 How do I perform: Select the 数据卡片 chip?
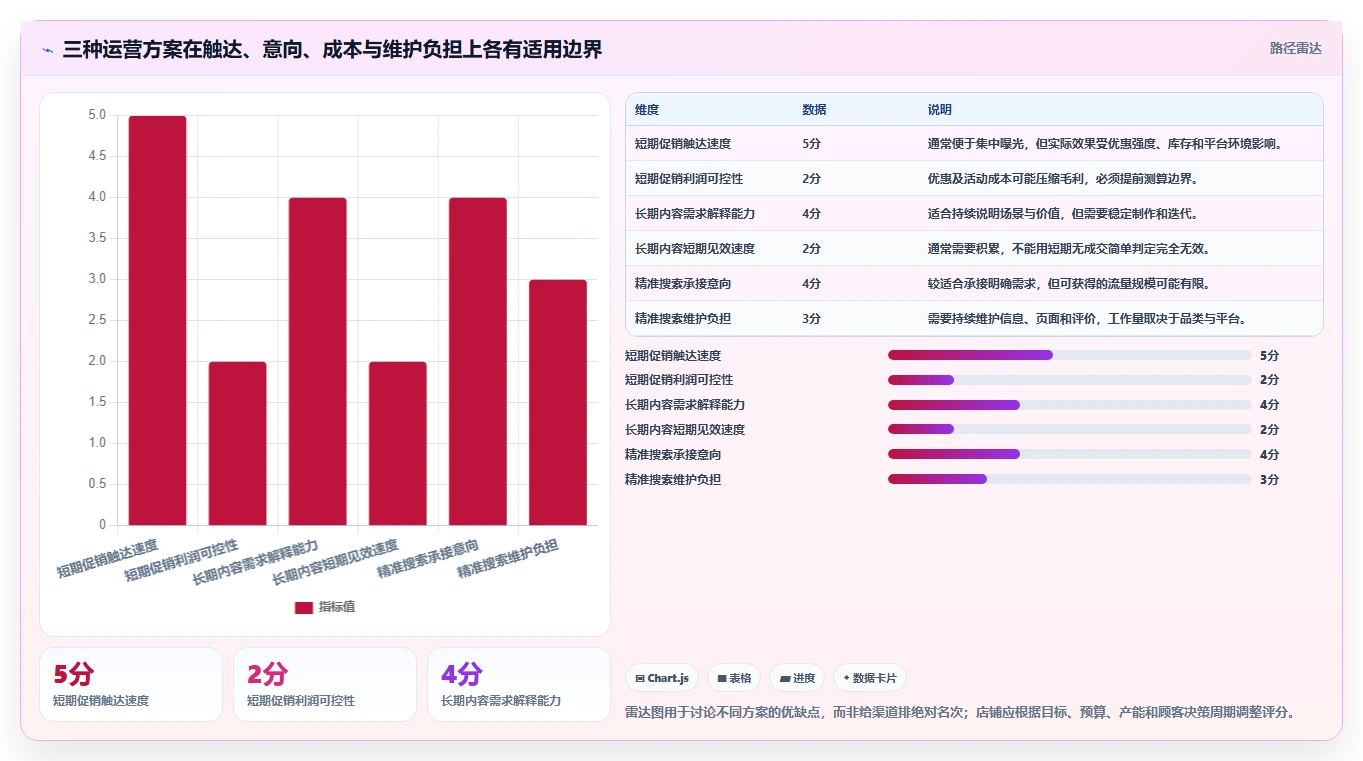pyautogui.click(x=870, y=678)
